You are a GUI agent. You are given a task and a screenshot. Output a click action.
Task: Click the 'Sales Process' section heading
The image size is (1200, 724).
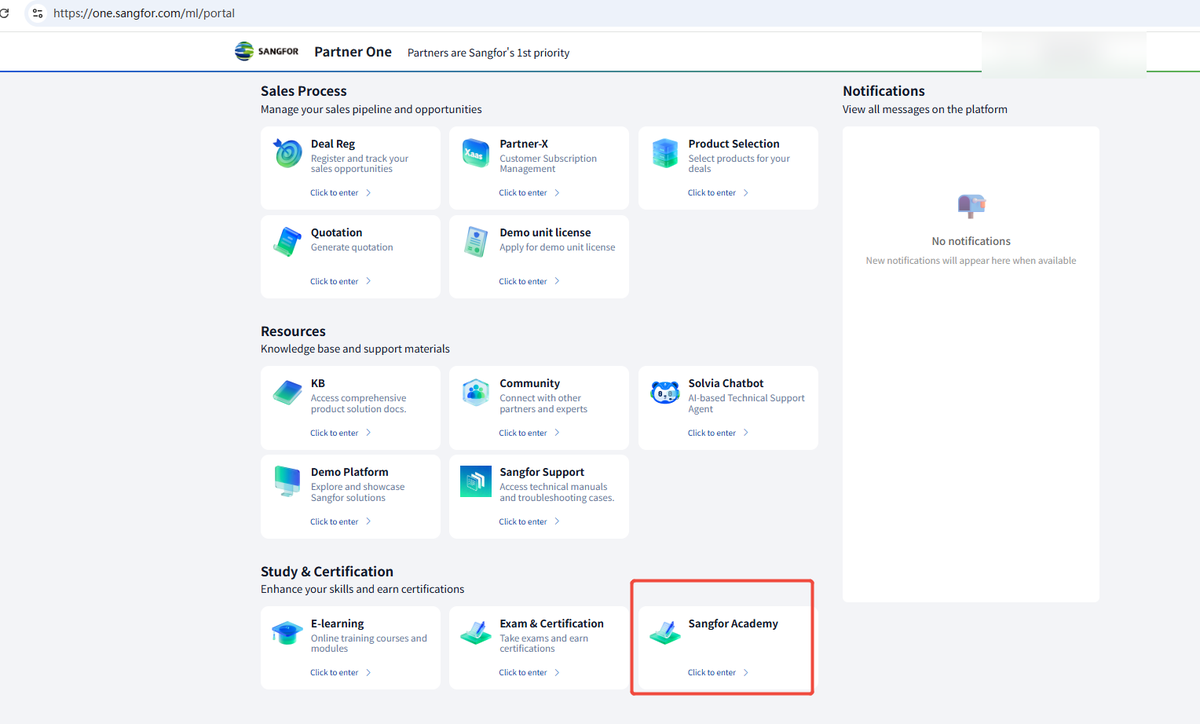point(304,91)
